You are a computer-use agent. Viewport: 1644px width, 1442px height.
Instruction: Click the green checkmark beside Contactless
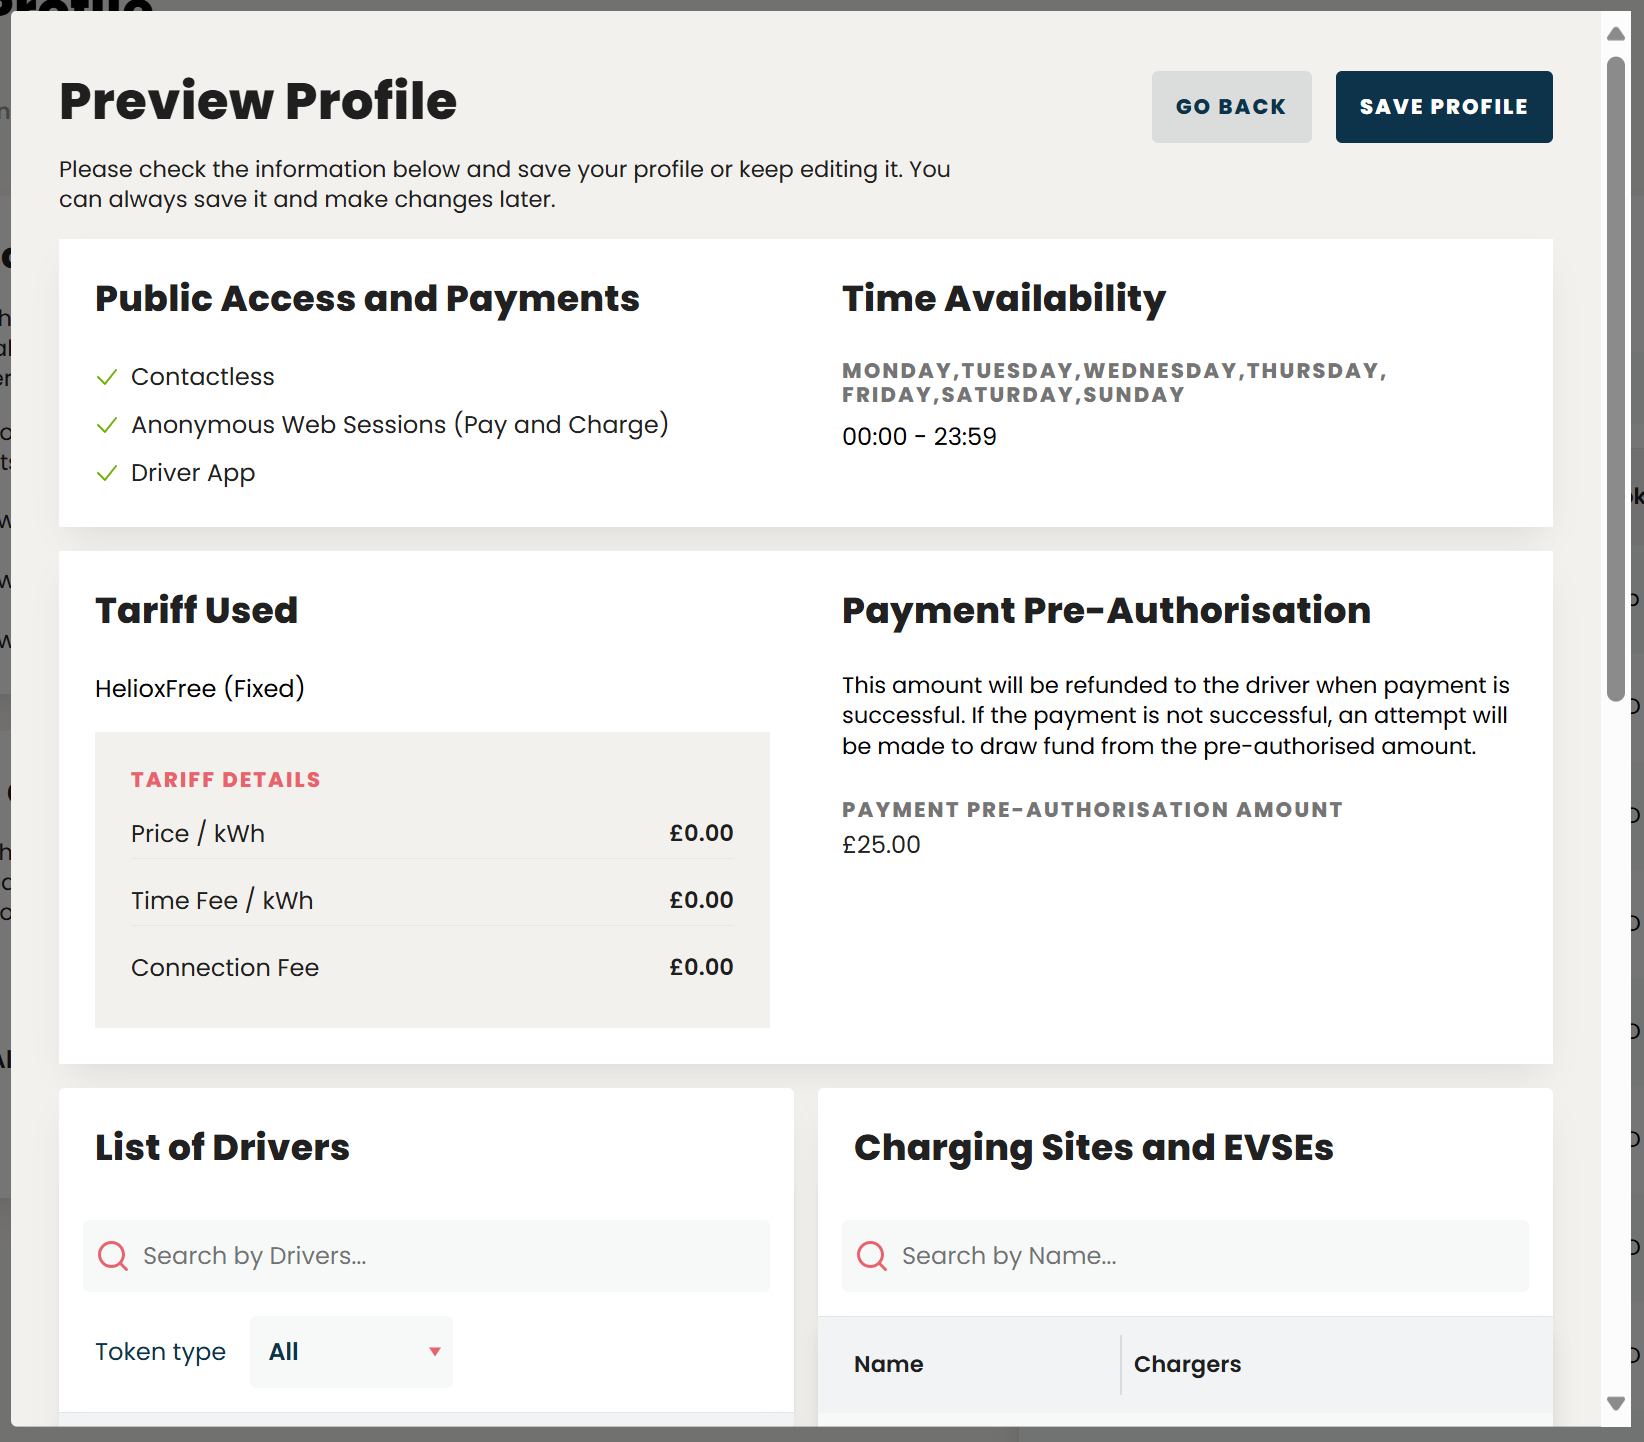(x=107, y=377)
